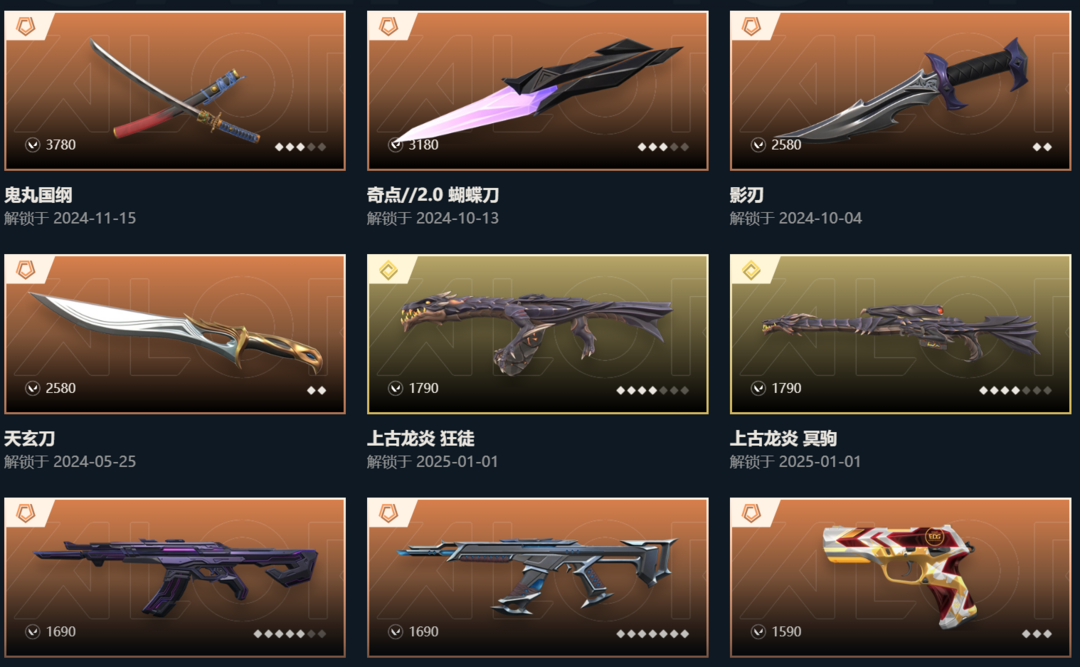Open the 鬼丸国纲 katana skin card
Viewport: 1080px width, 667px height.
[x=175, y=90]
